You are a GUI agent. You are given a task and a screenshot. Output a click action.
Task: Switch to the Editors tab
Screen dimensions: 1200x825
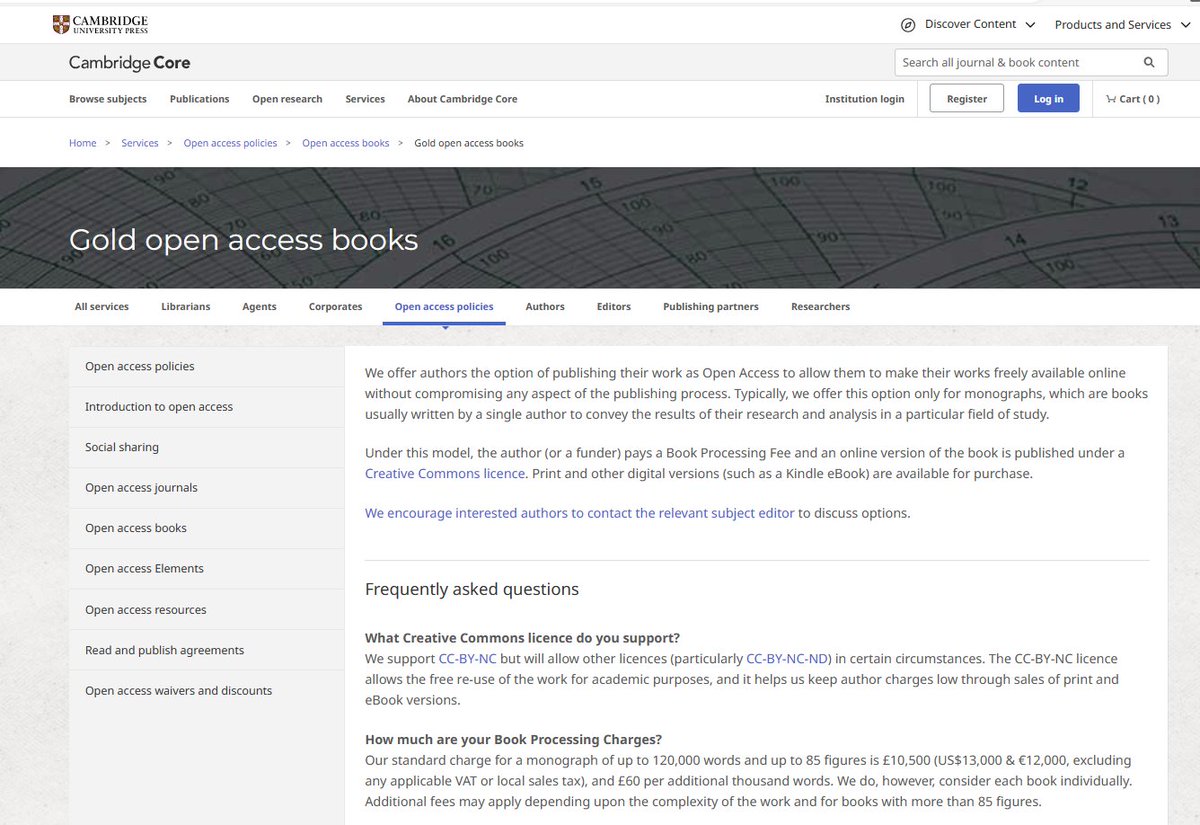pos(614,307)
